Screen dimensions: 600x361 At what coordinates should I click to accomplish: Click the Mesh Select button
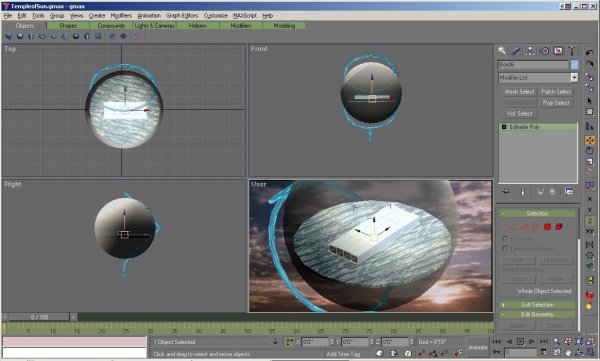[519, 92]
